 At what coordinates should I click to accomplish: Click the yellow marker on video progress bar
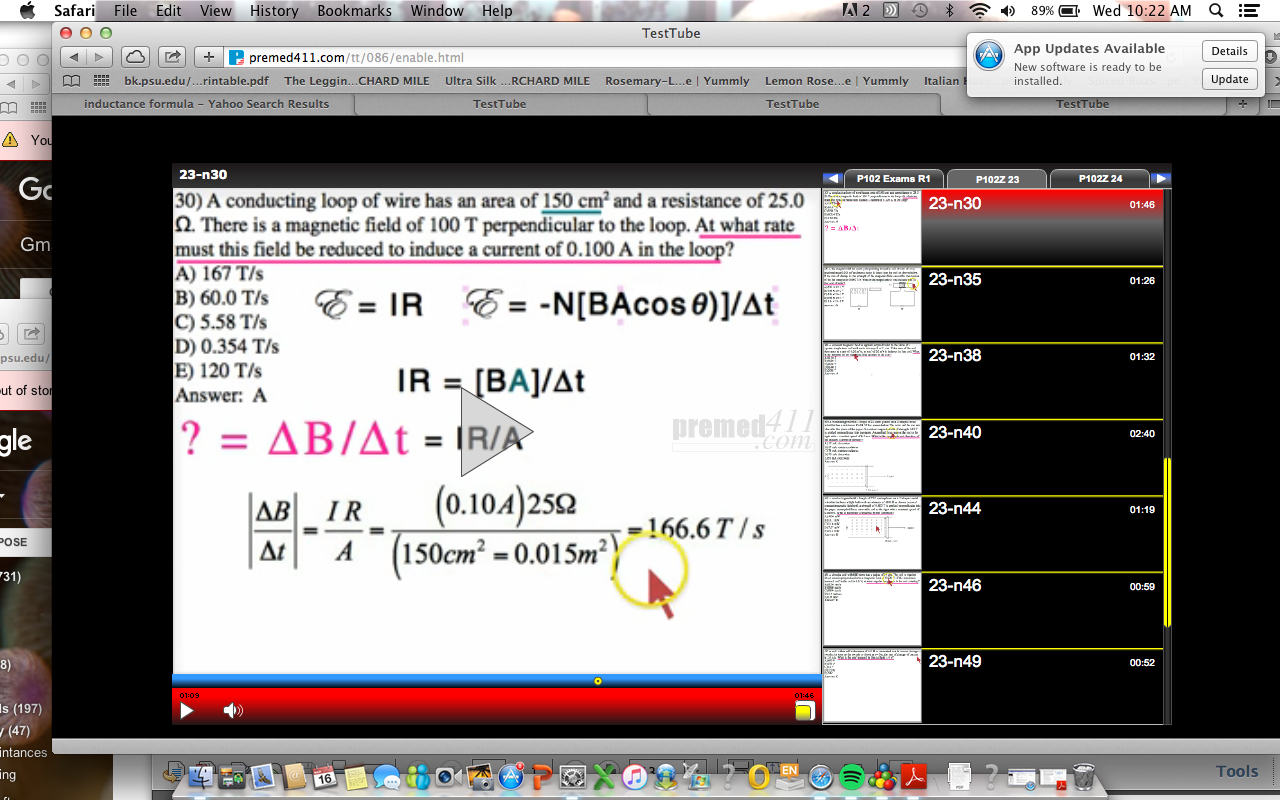(598, 681)
